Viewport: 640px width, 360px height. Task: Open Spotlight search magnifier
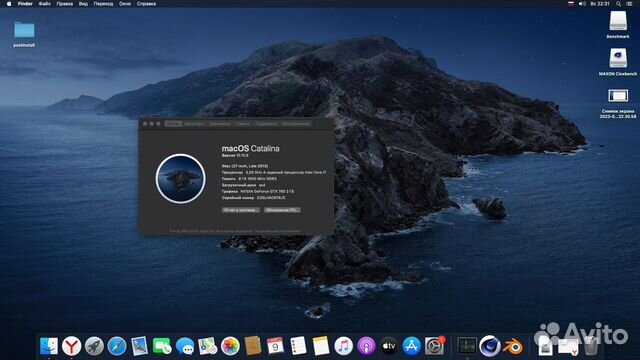[x=618, y=4]
